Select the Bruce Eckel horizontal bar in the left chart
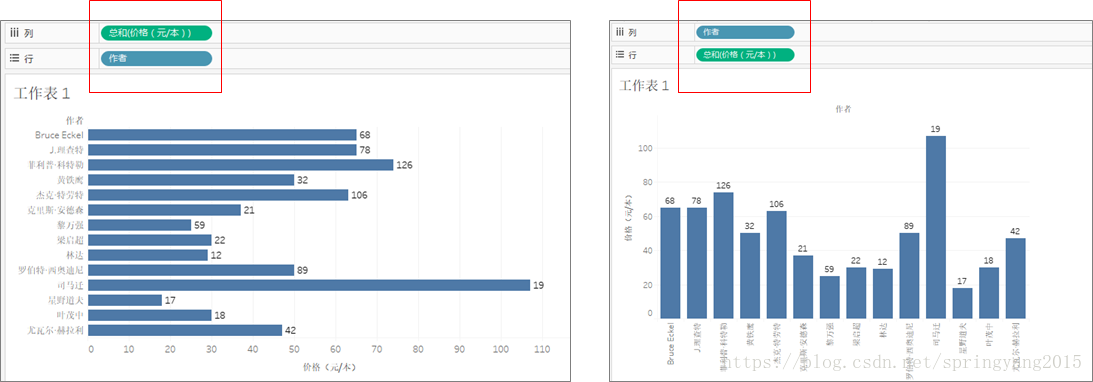 coord(222,135)
